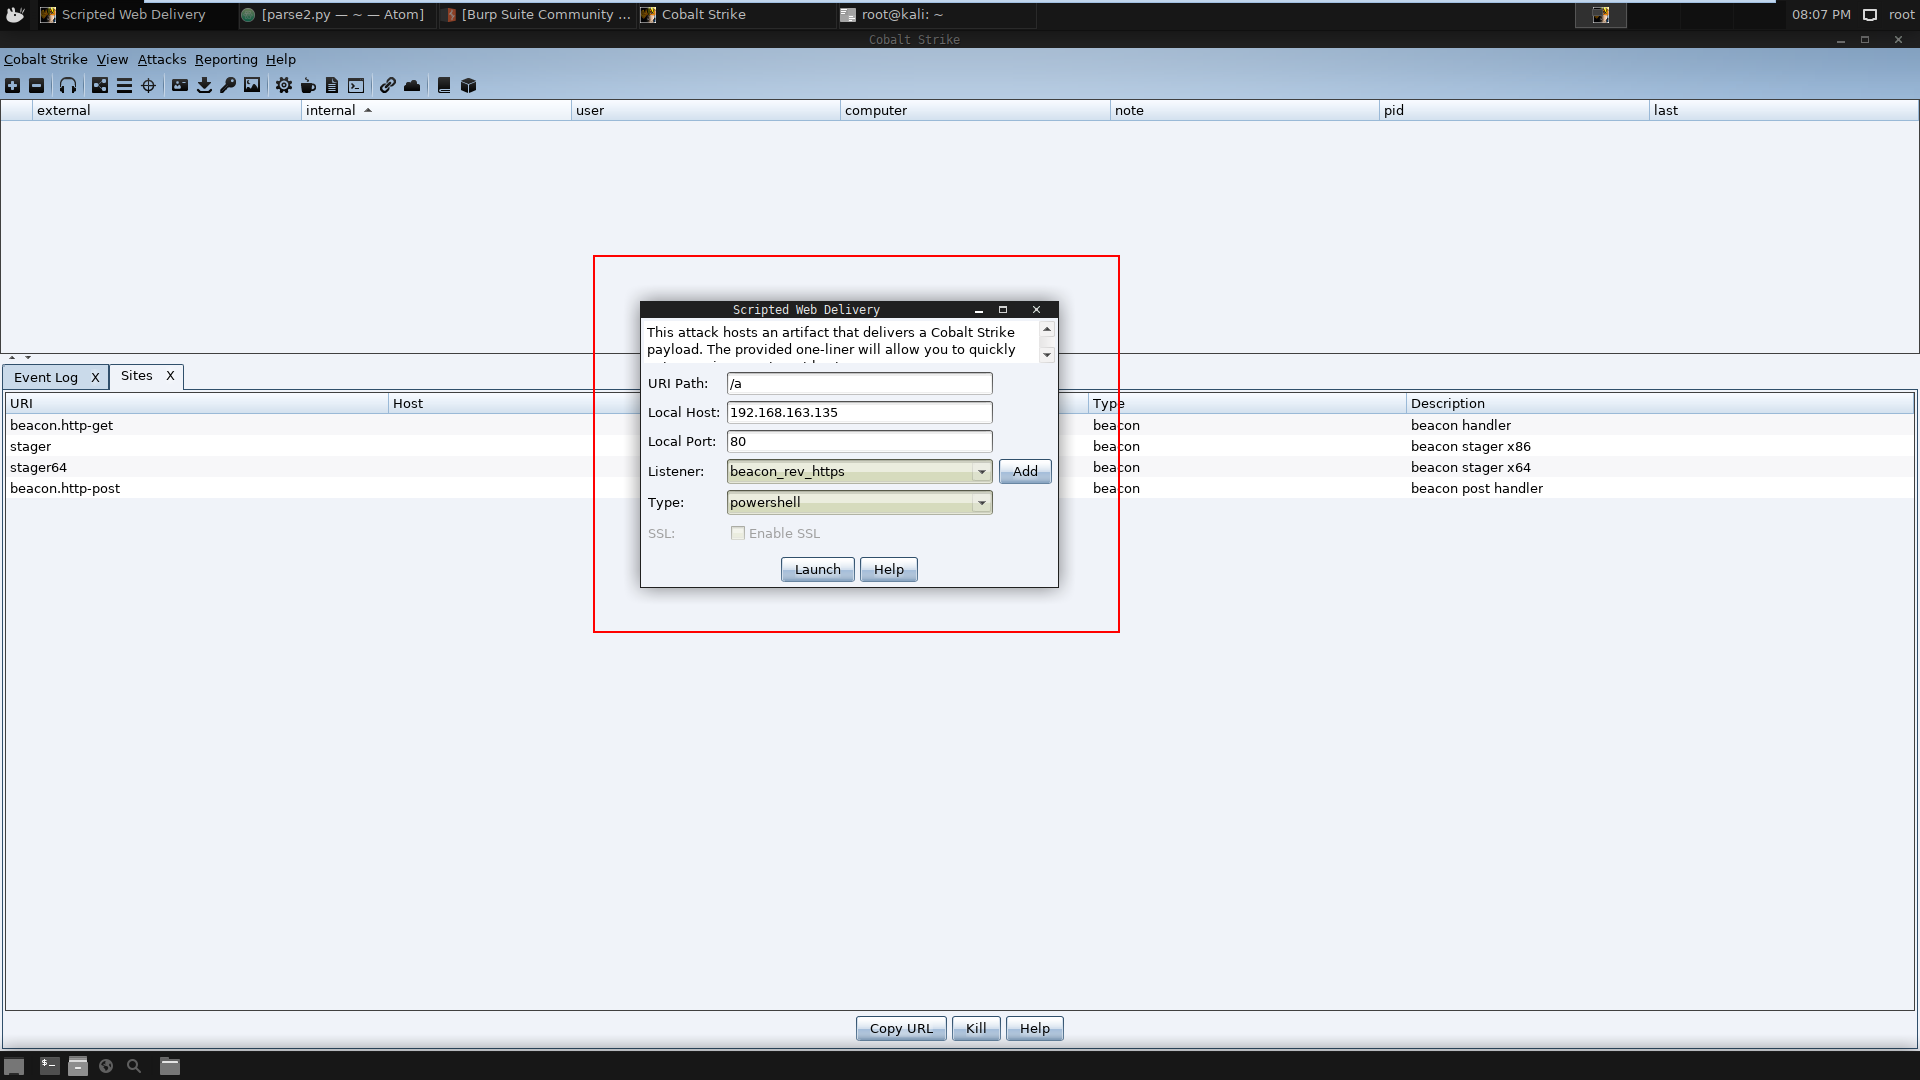Click the Local Host input field
The height and width of the screenshot is (1080, 1920).
point(859,413)
